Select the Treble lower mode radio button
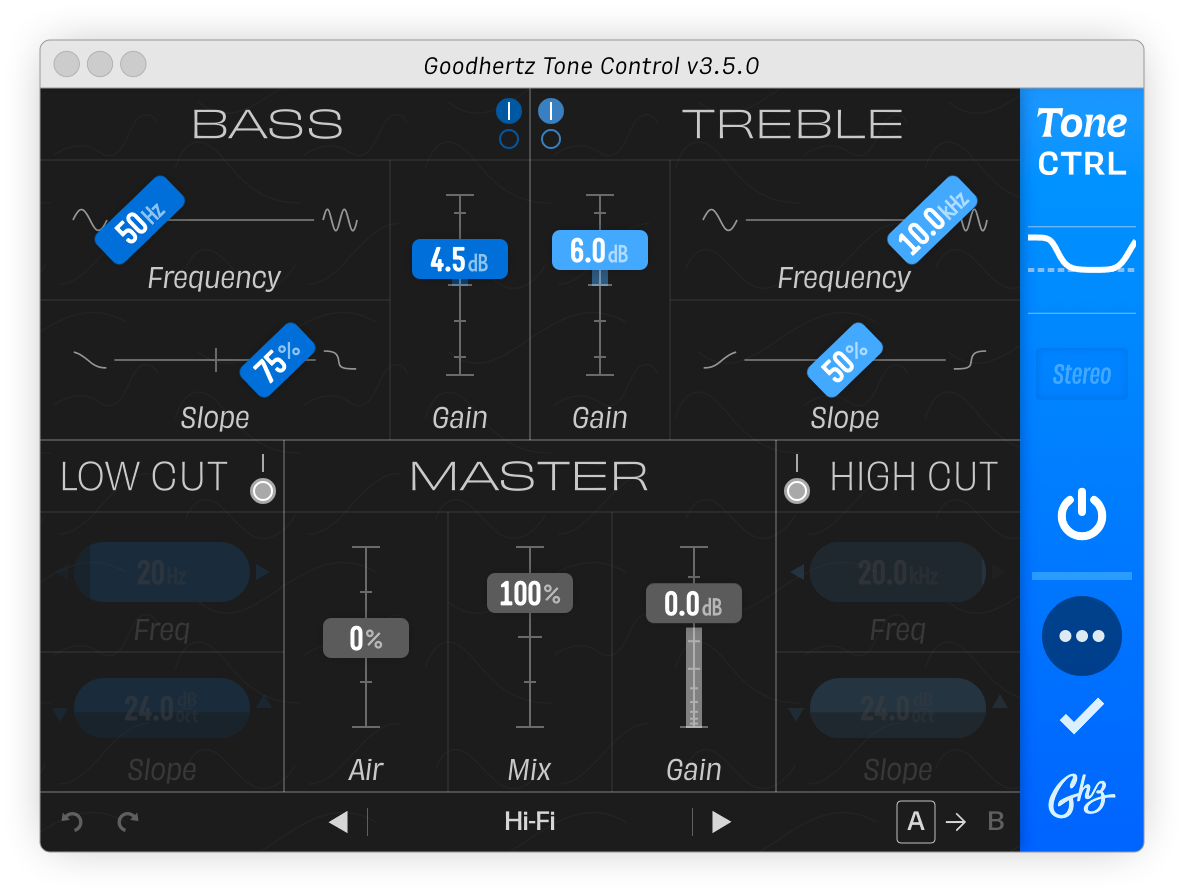 point(550,139)
